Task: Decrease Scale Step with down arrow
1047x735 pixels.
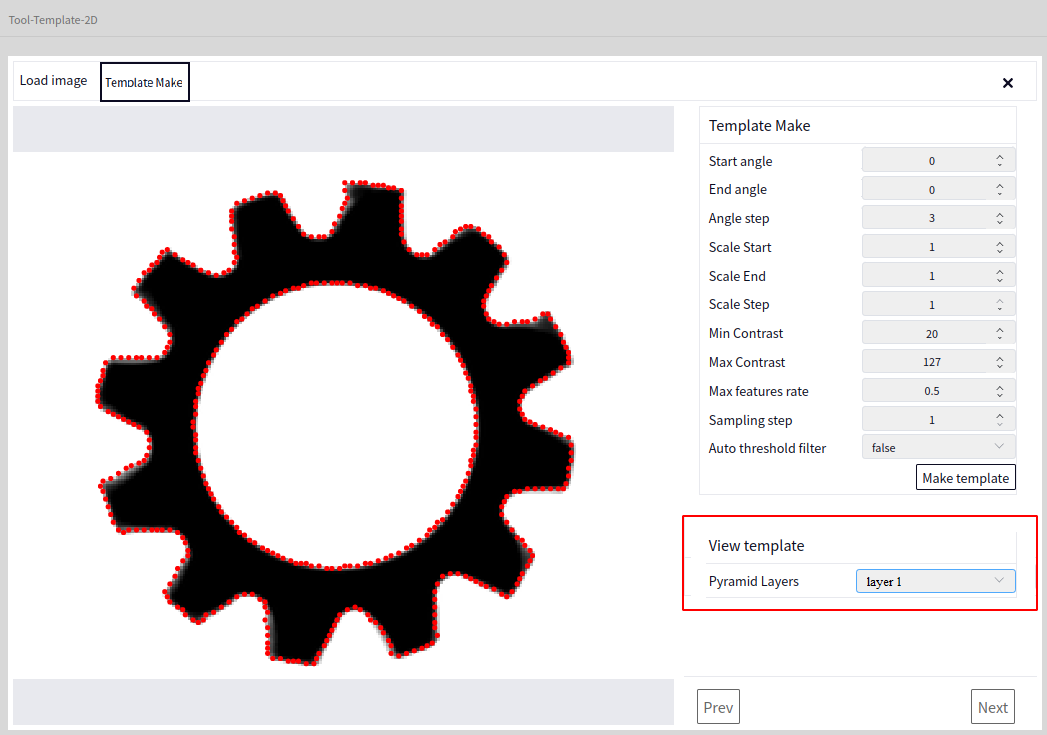Action: (x=1000, y=308)
